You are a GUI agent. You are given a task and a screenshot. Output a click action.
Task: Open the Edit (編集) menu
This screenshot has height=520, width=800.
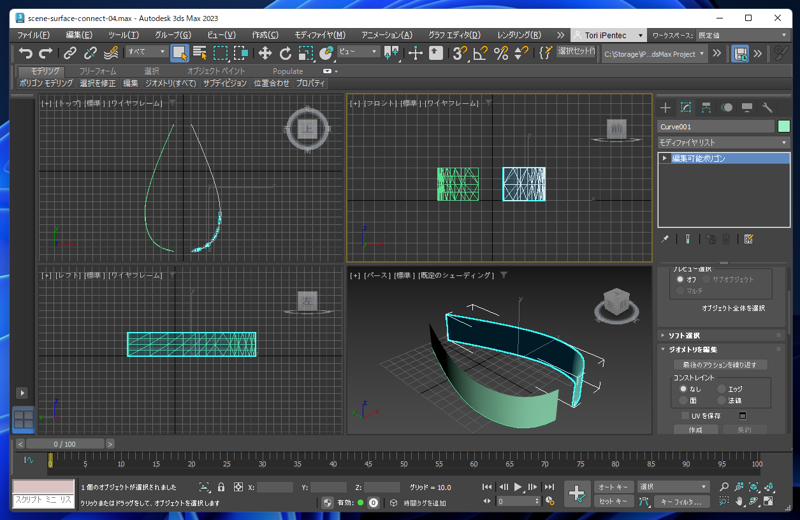click(79, 35)
